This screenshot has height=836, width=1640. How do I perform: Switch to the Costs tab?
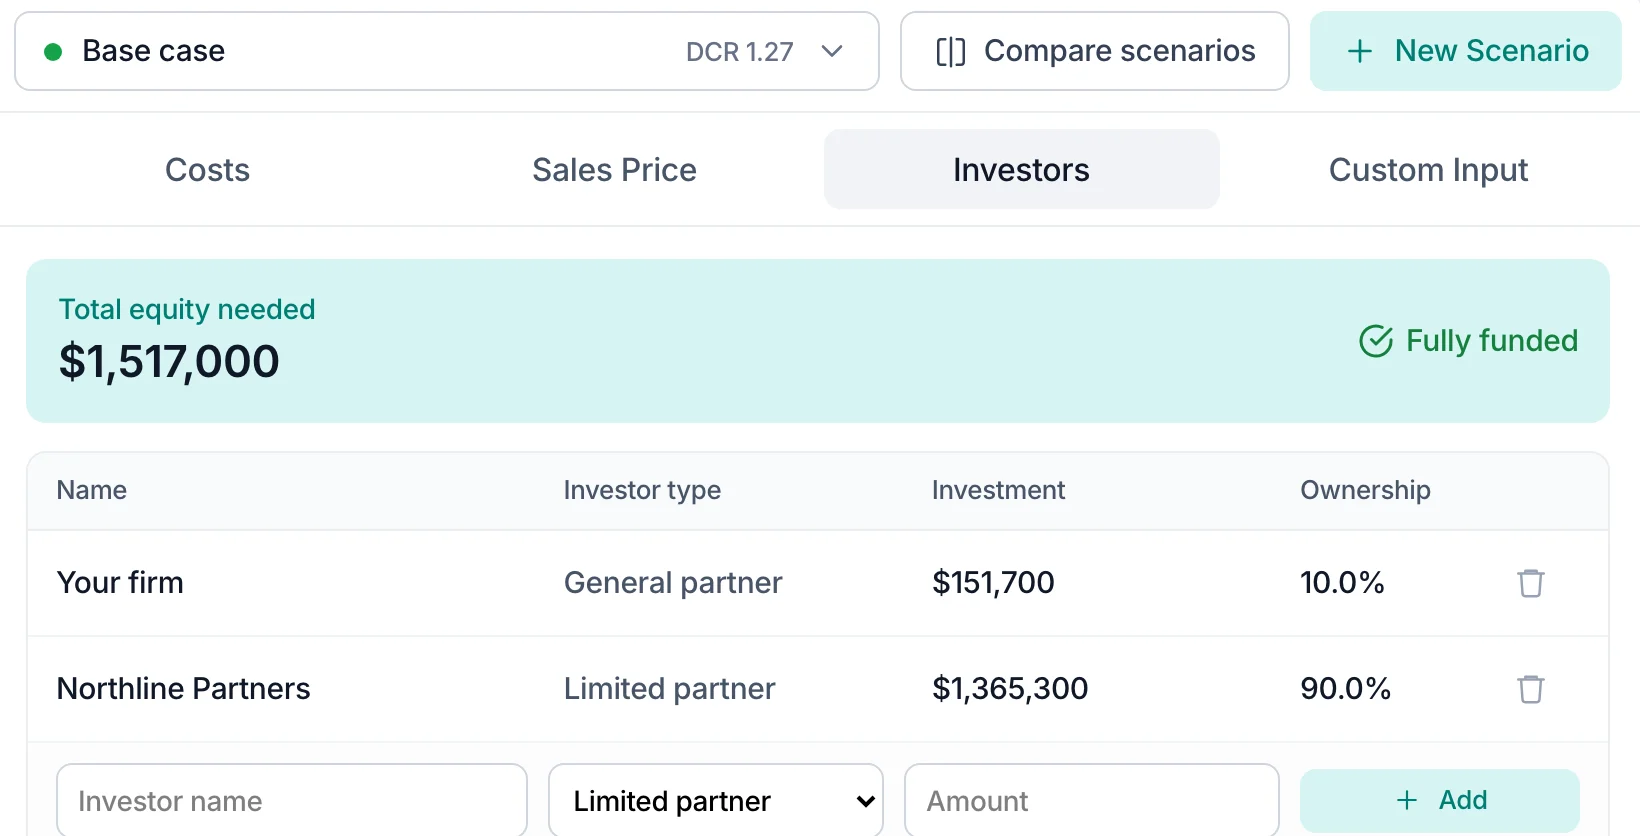pyautogui.click(x=207, y=169)
